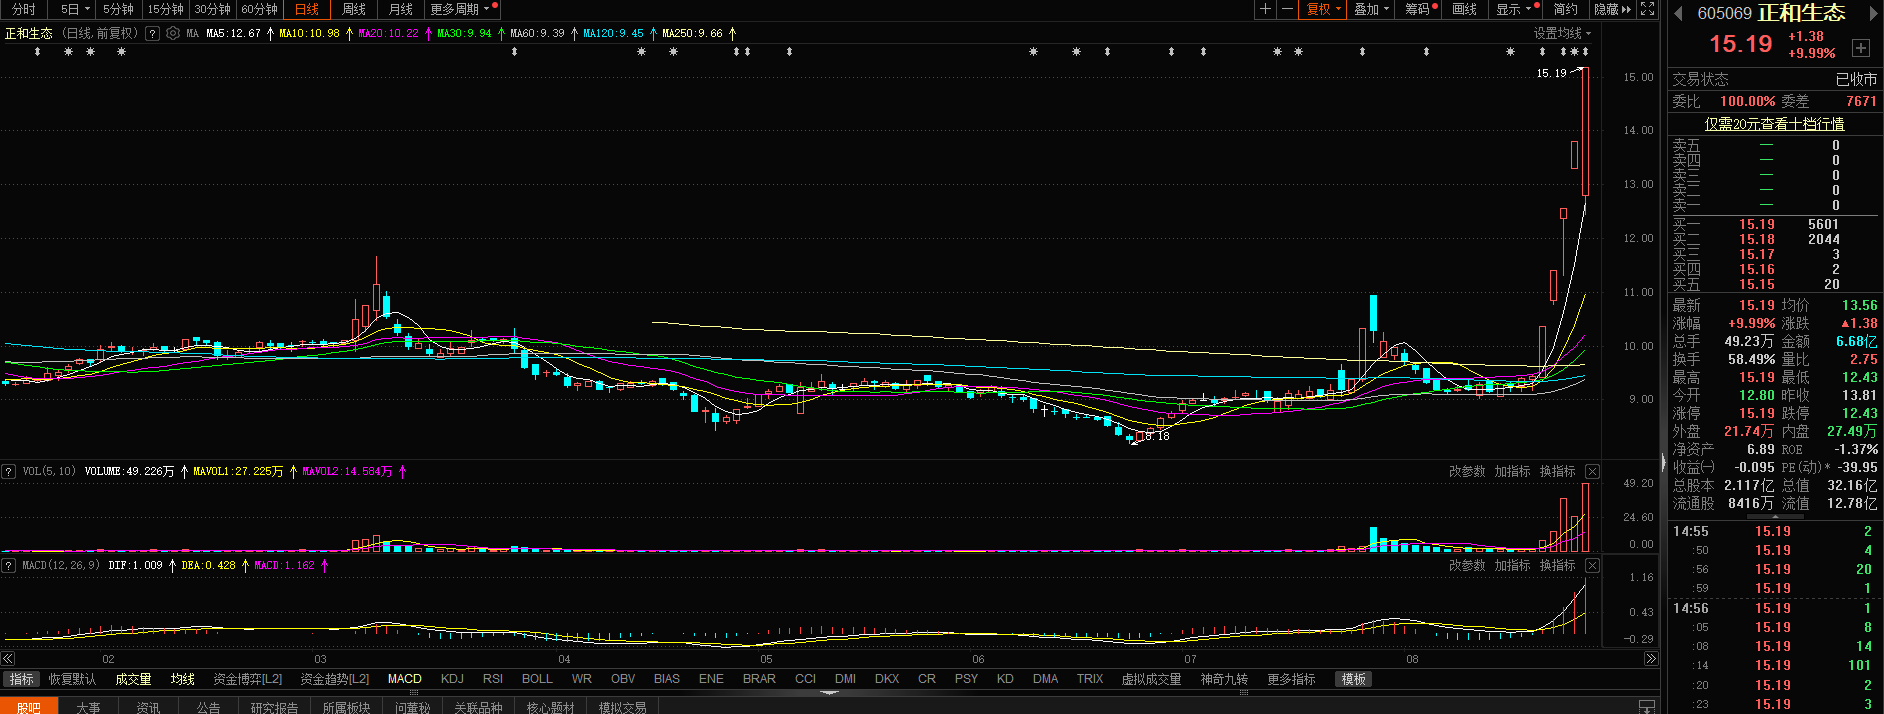Click the zoom-in plus icon in the chart toolbar
The image size is (1884, 714).
click(1265, 9)
